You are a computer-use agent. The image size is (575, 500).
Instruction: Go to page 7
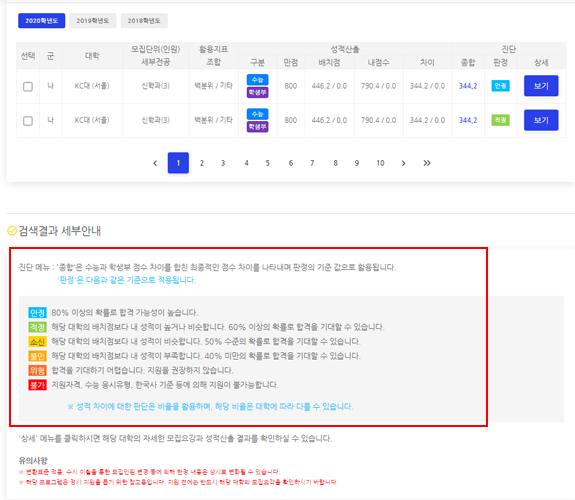312,163
